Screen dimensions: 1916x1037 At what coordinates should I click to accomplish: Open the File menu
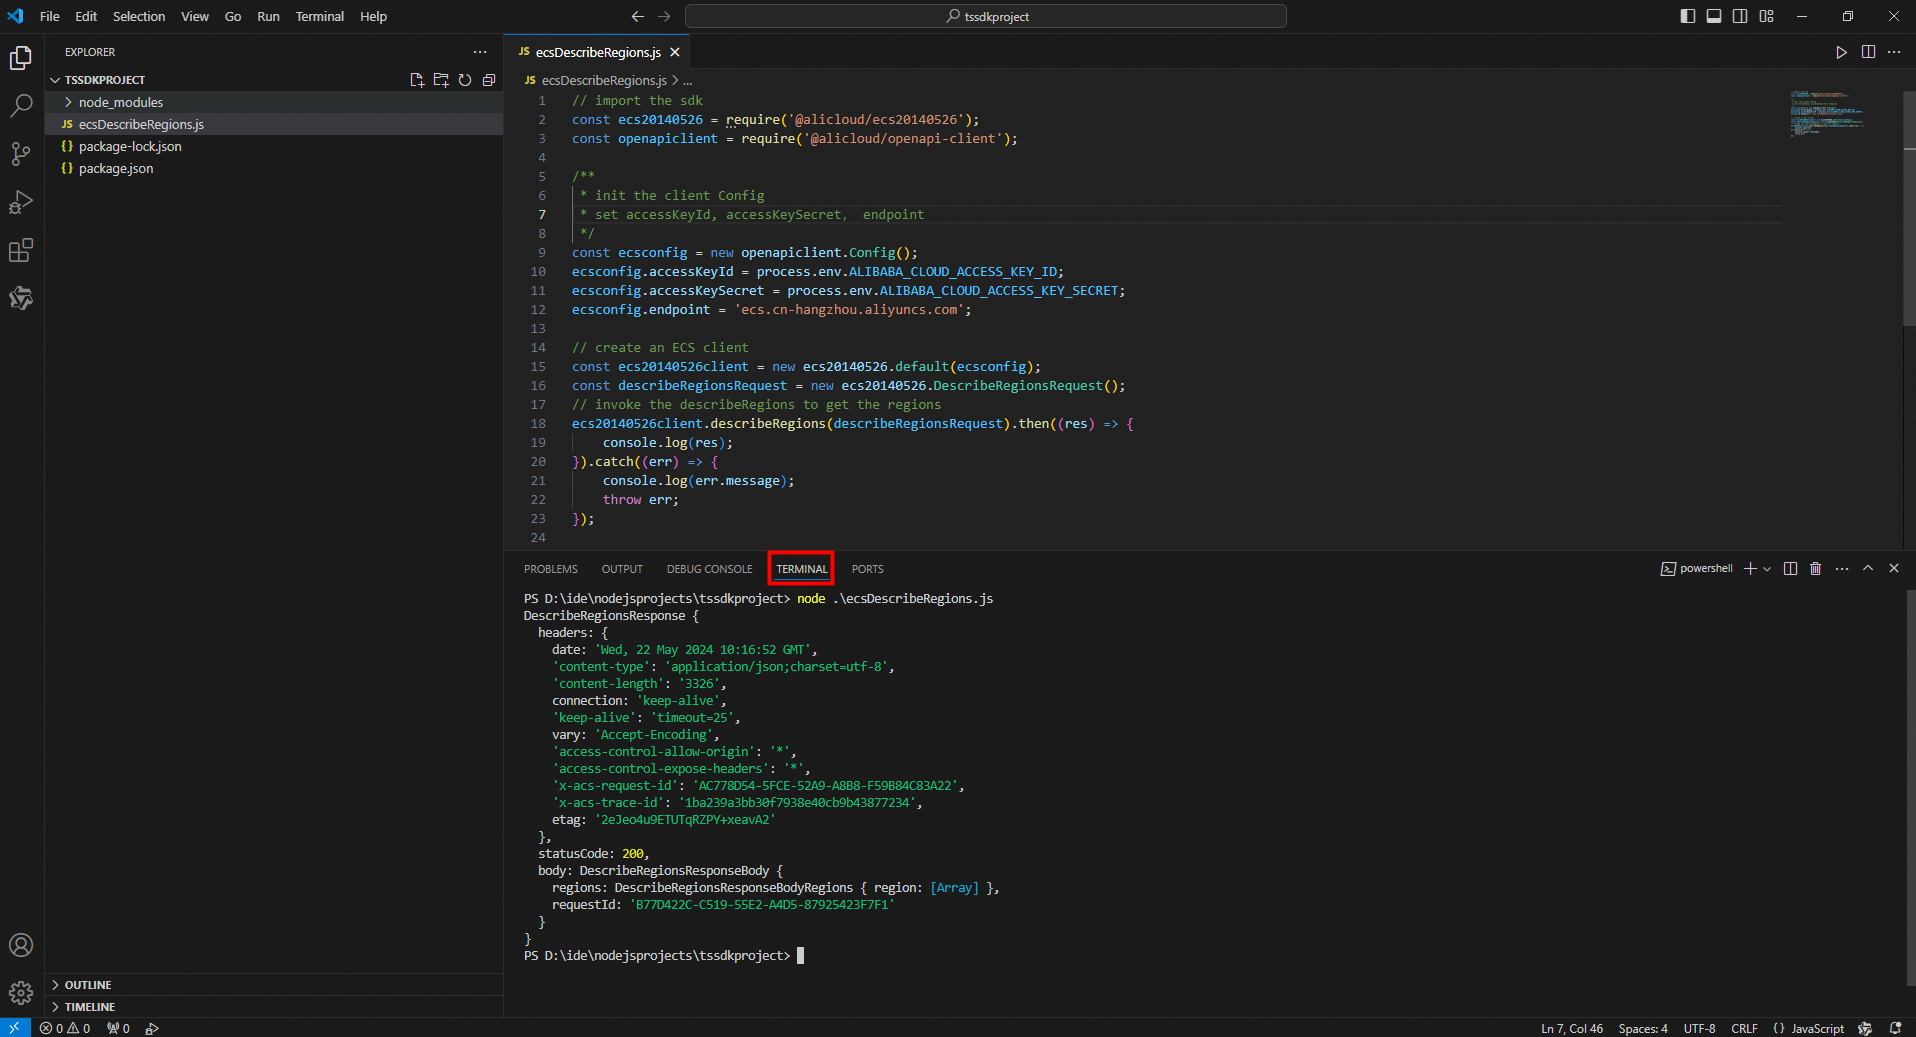[x=49, y=16]
